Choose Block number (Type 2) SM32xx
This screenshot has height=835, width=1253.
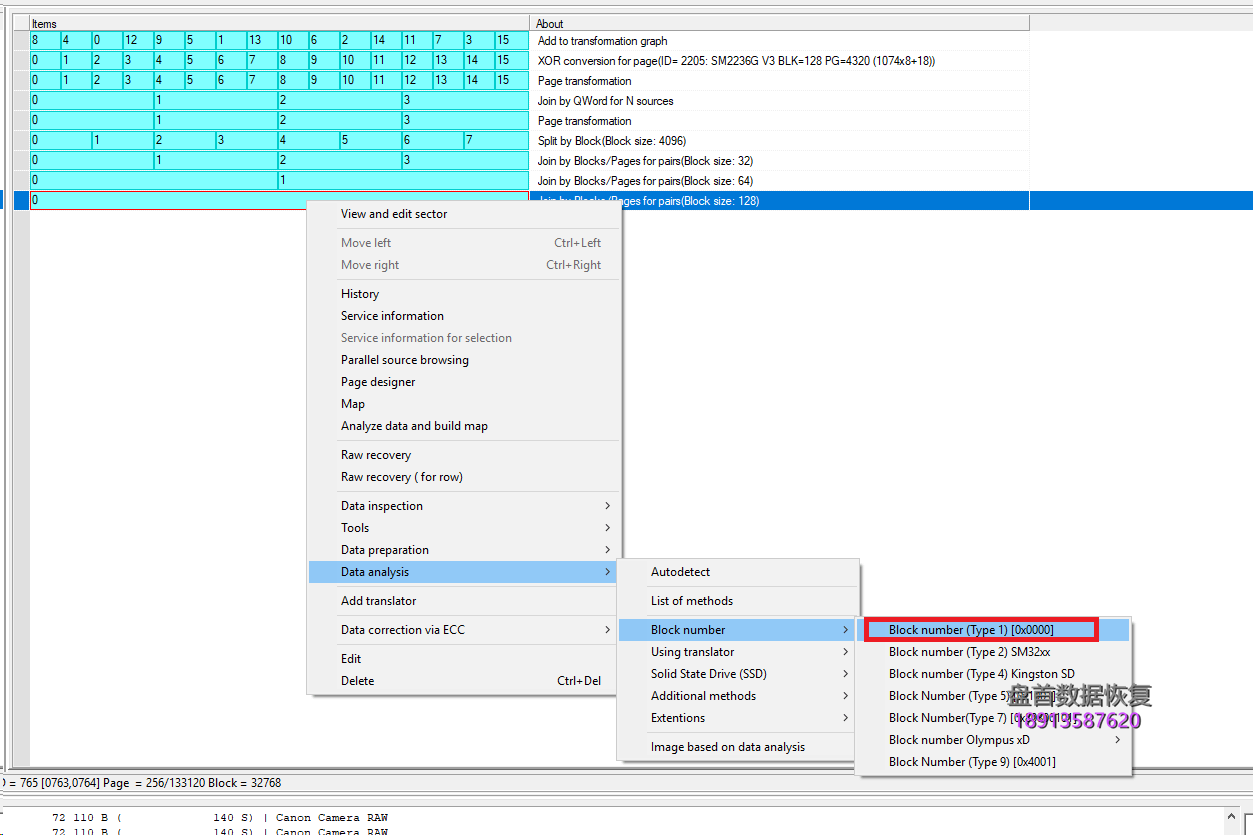(x=993, y=652)
